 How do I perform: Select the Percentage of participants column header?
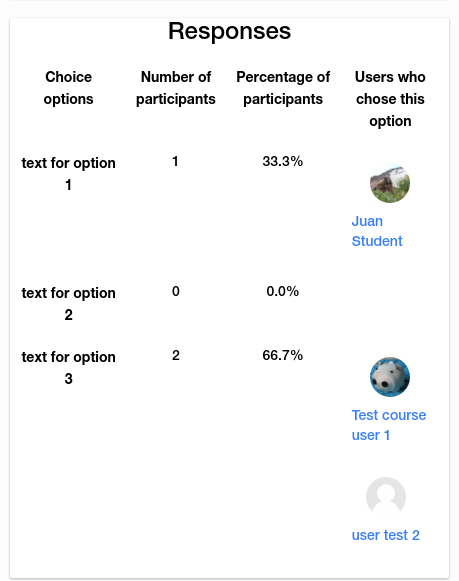pos(283,88)
